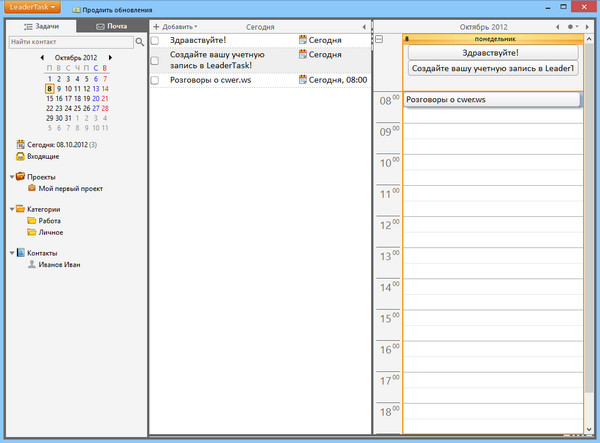
Task: Click the Личное category folder icon
Action: point(32,232)
